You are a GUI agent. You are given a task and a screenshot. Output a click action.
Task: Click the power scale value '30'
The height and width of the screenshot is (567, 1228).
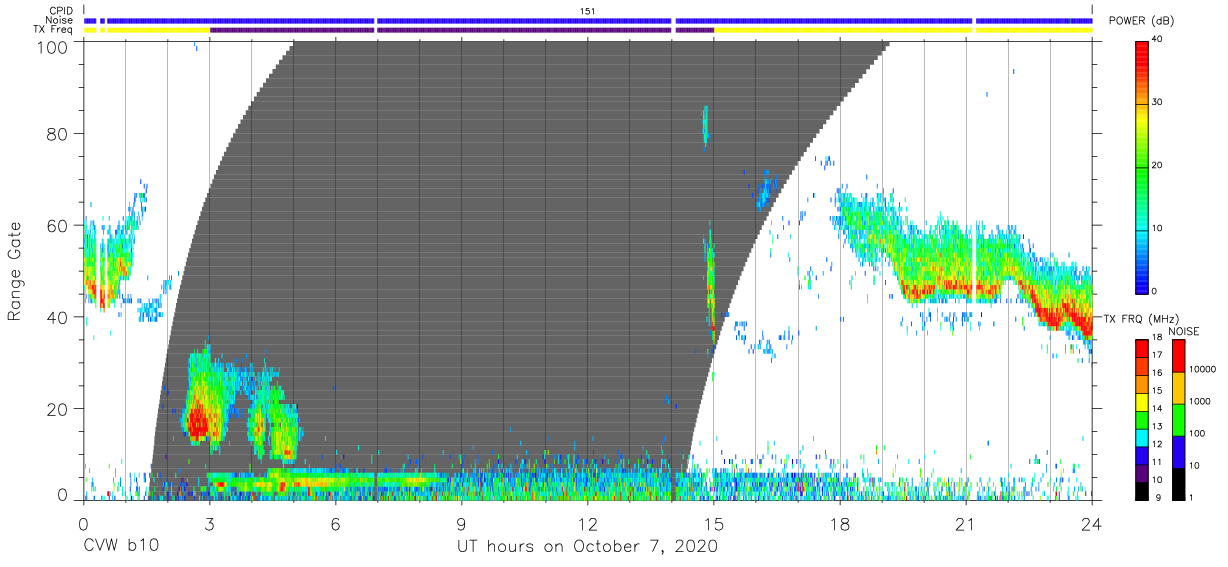(x=1157, y=102)
